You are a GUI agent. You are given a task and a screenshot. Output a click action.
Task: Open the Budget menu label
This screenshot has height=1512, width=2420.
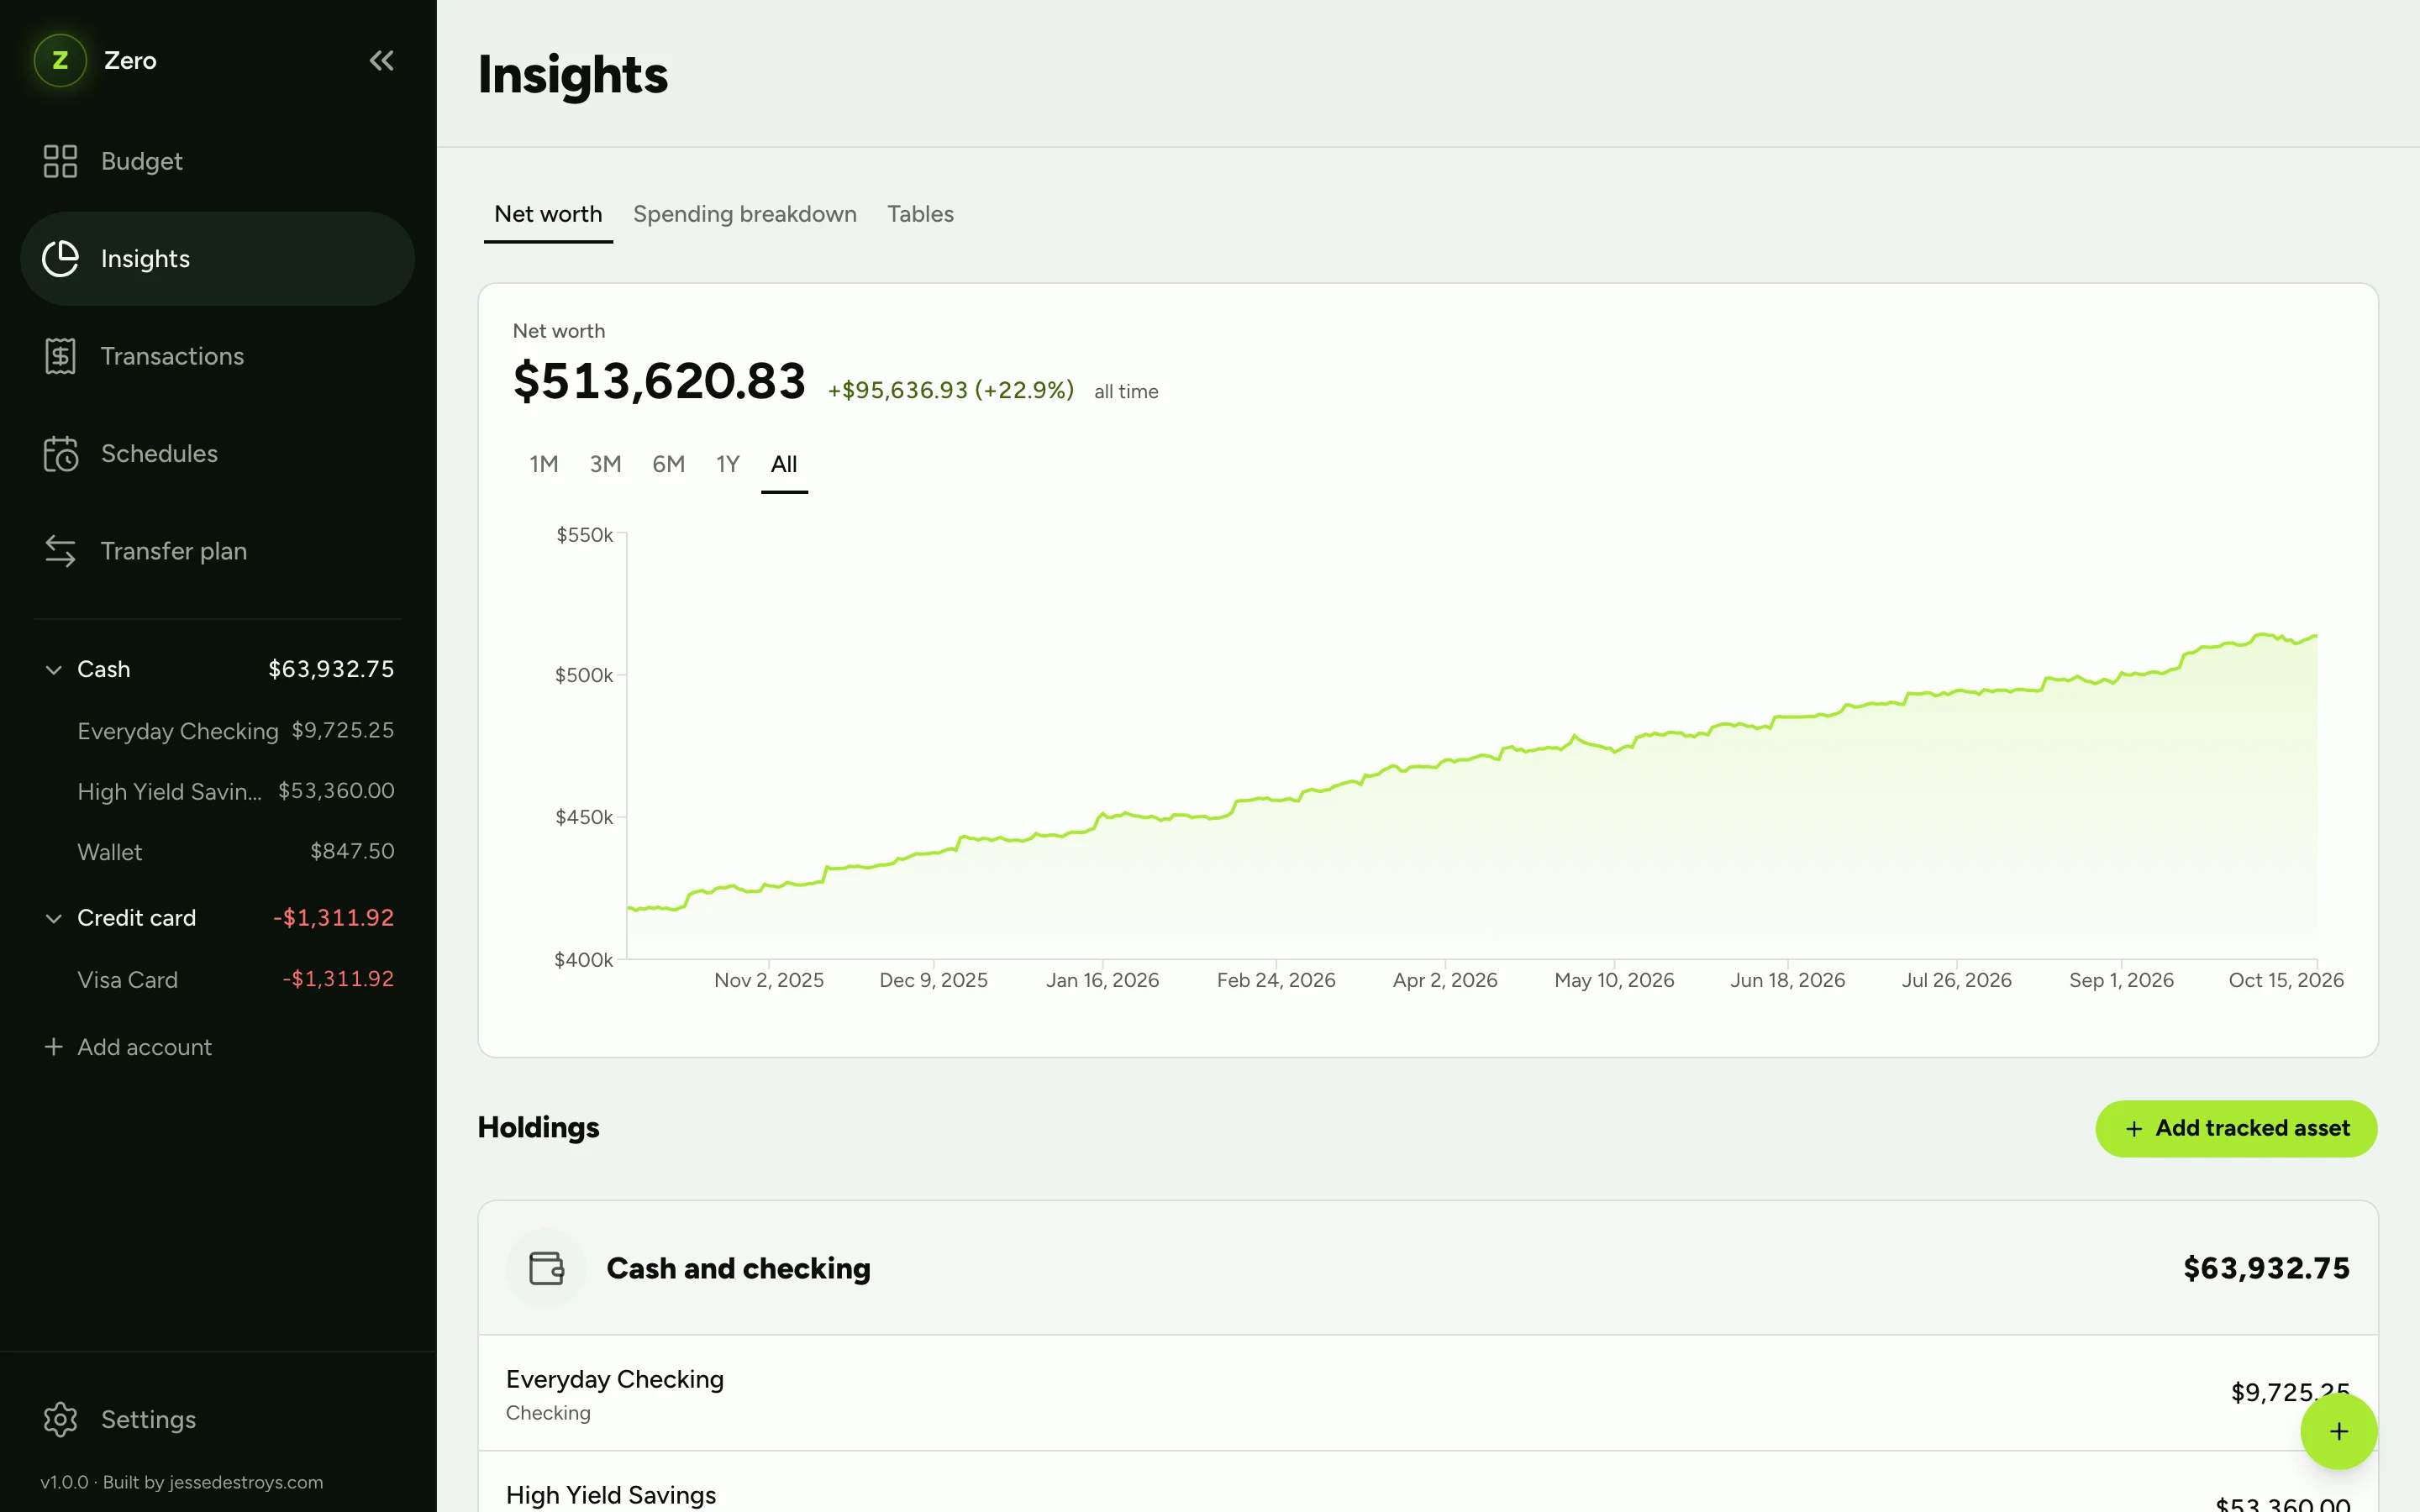click(142, 161)
